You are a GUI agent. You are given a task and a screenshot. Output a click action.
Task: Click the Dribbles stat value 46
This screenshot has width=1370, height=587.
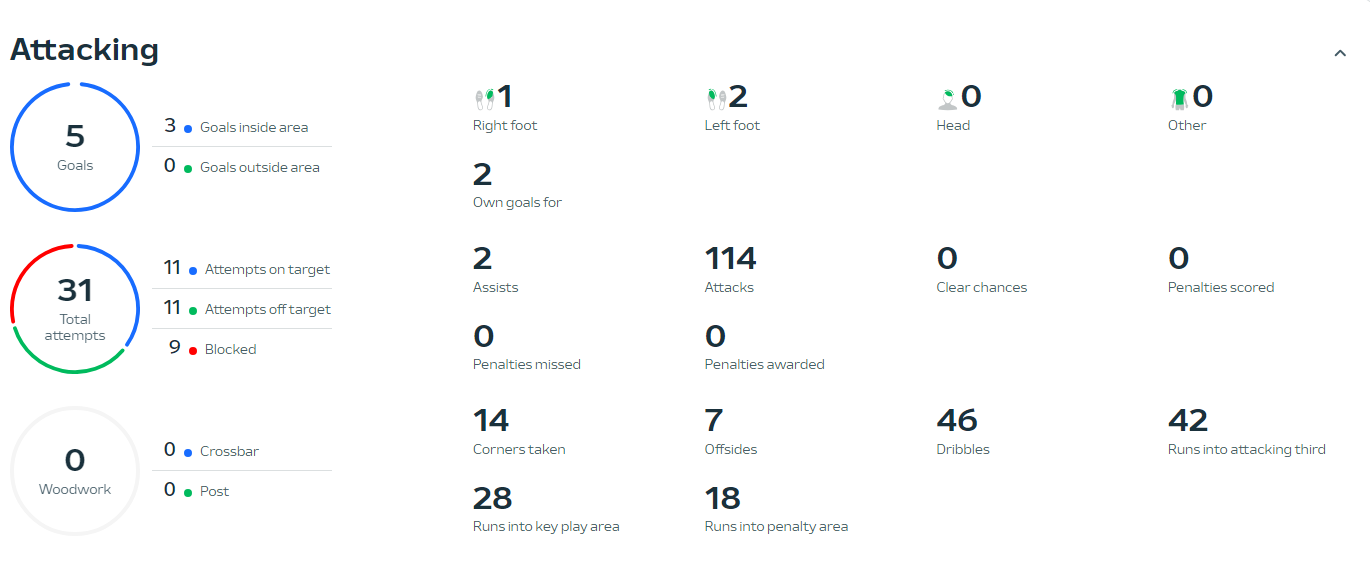957,420
